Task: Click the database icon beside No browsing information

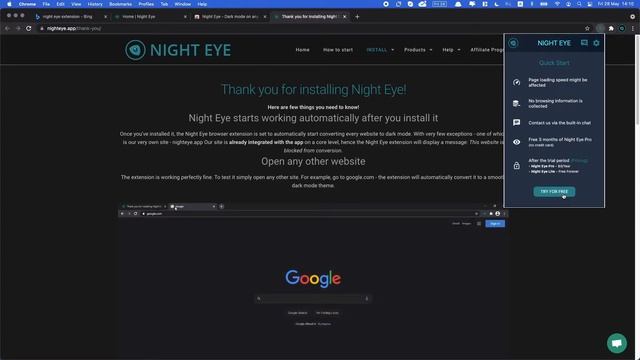Action: point(516,103)
